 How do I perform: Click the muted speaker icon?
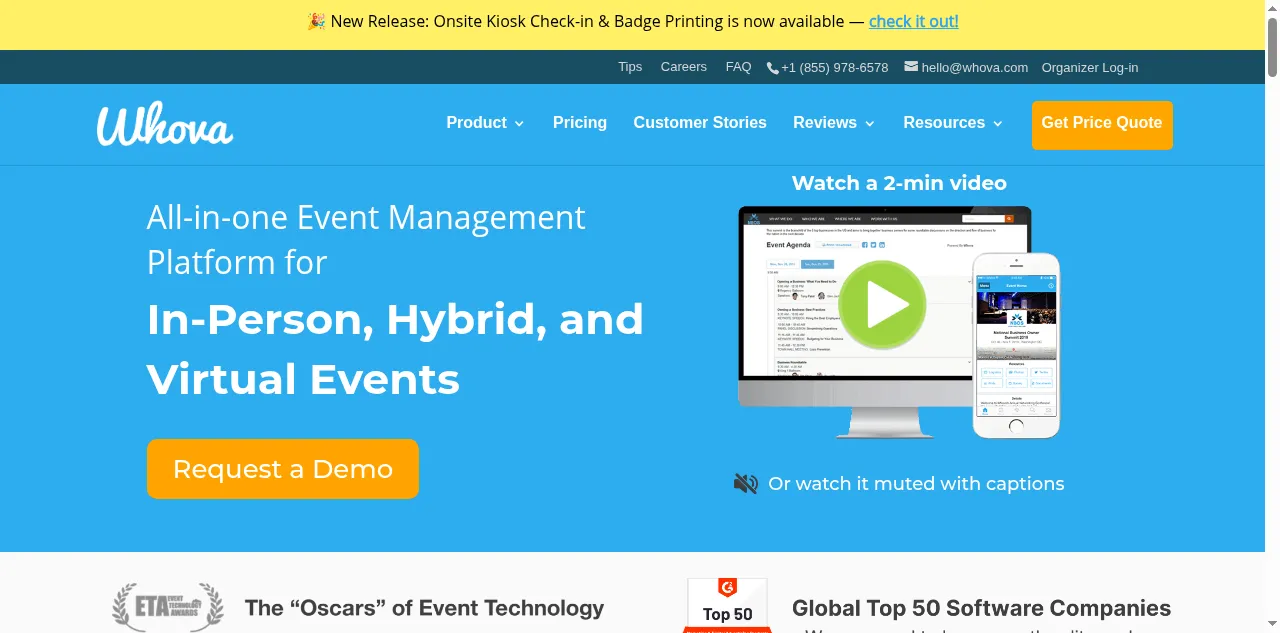[745, 484]
